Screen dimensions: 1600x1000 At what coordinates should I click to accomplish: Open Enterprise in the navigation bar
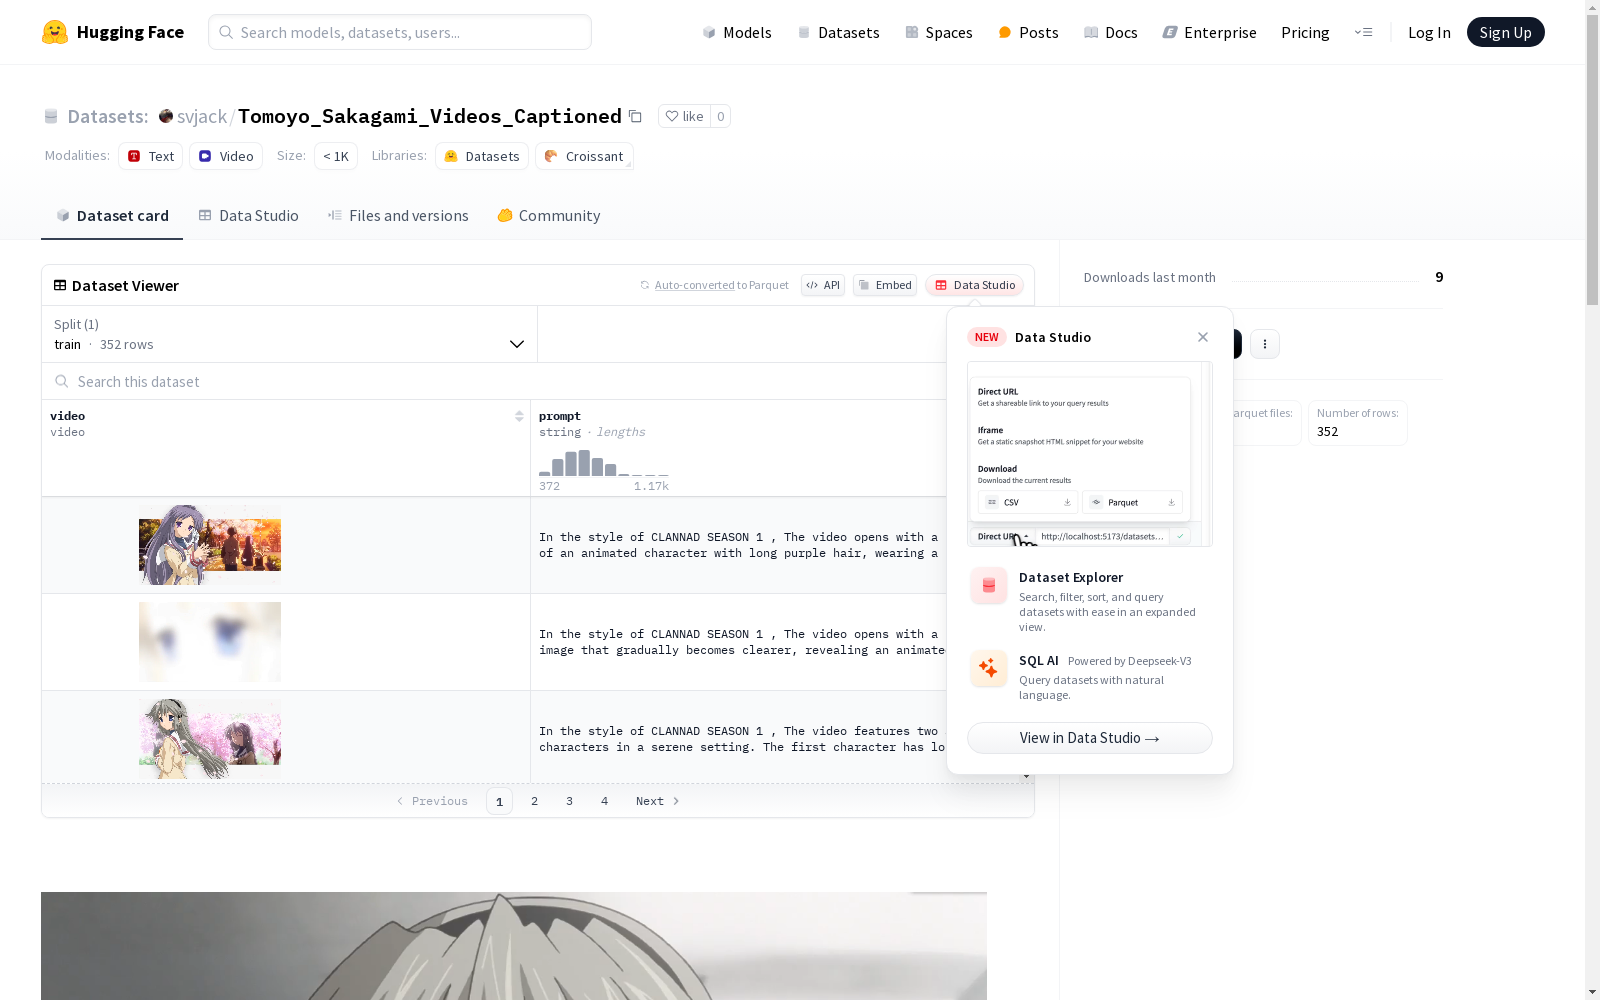tap(1209, 32)
